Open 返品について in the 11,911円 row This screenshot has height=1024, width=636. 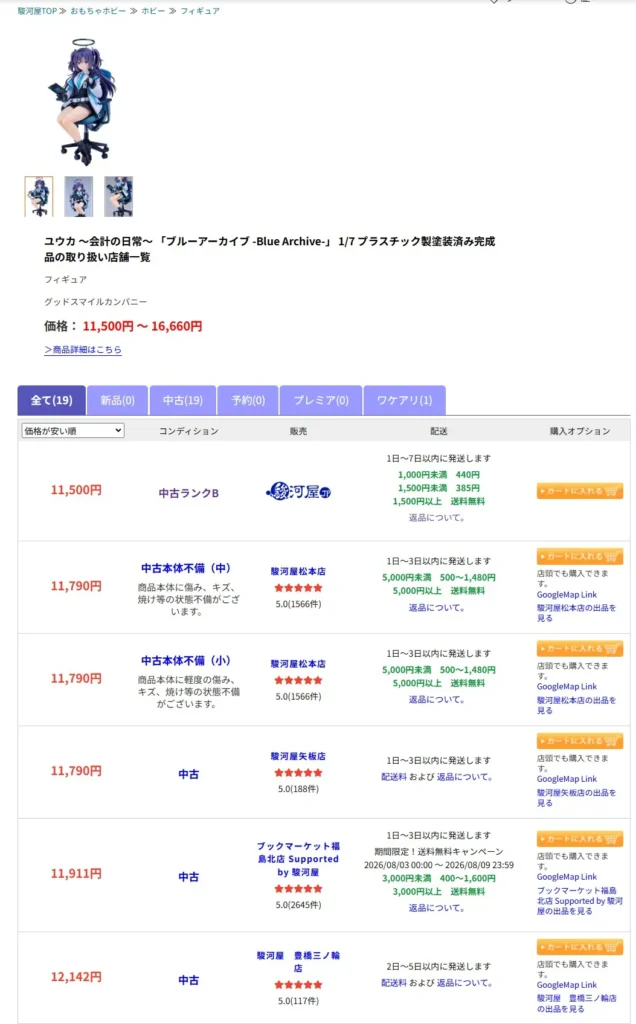pos(437,908)
